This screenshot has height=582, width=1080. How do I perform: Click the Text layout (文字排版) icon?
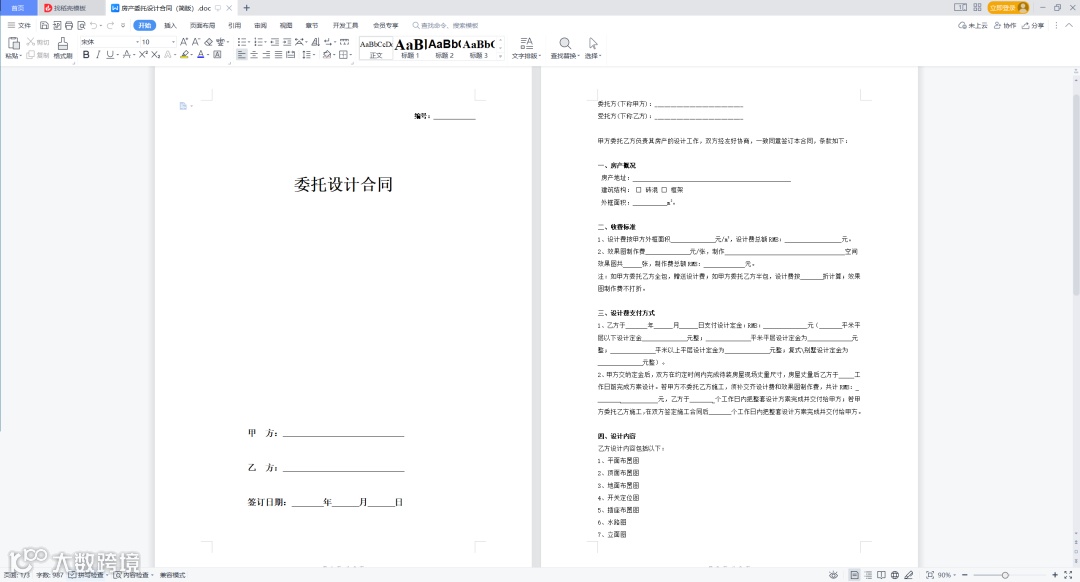coord(526,43)
